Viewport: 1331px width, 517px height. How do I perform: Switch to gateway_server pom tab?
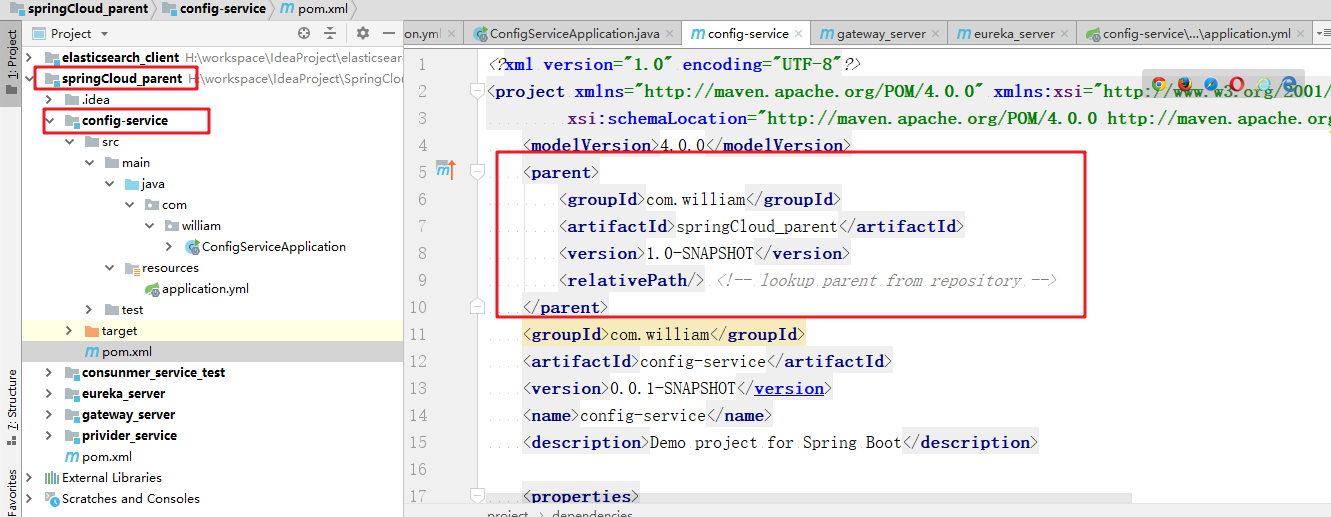(882, 33)
